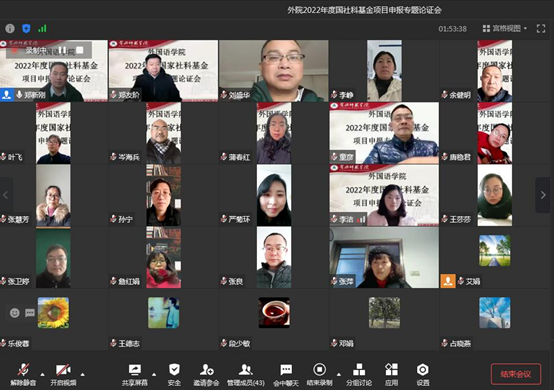The height and width of the screenshot is (390, 554).
Task: Expand the video options arrow beside camera
Action: point(82,374)
